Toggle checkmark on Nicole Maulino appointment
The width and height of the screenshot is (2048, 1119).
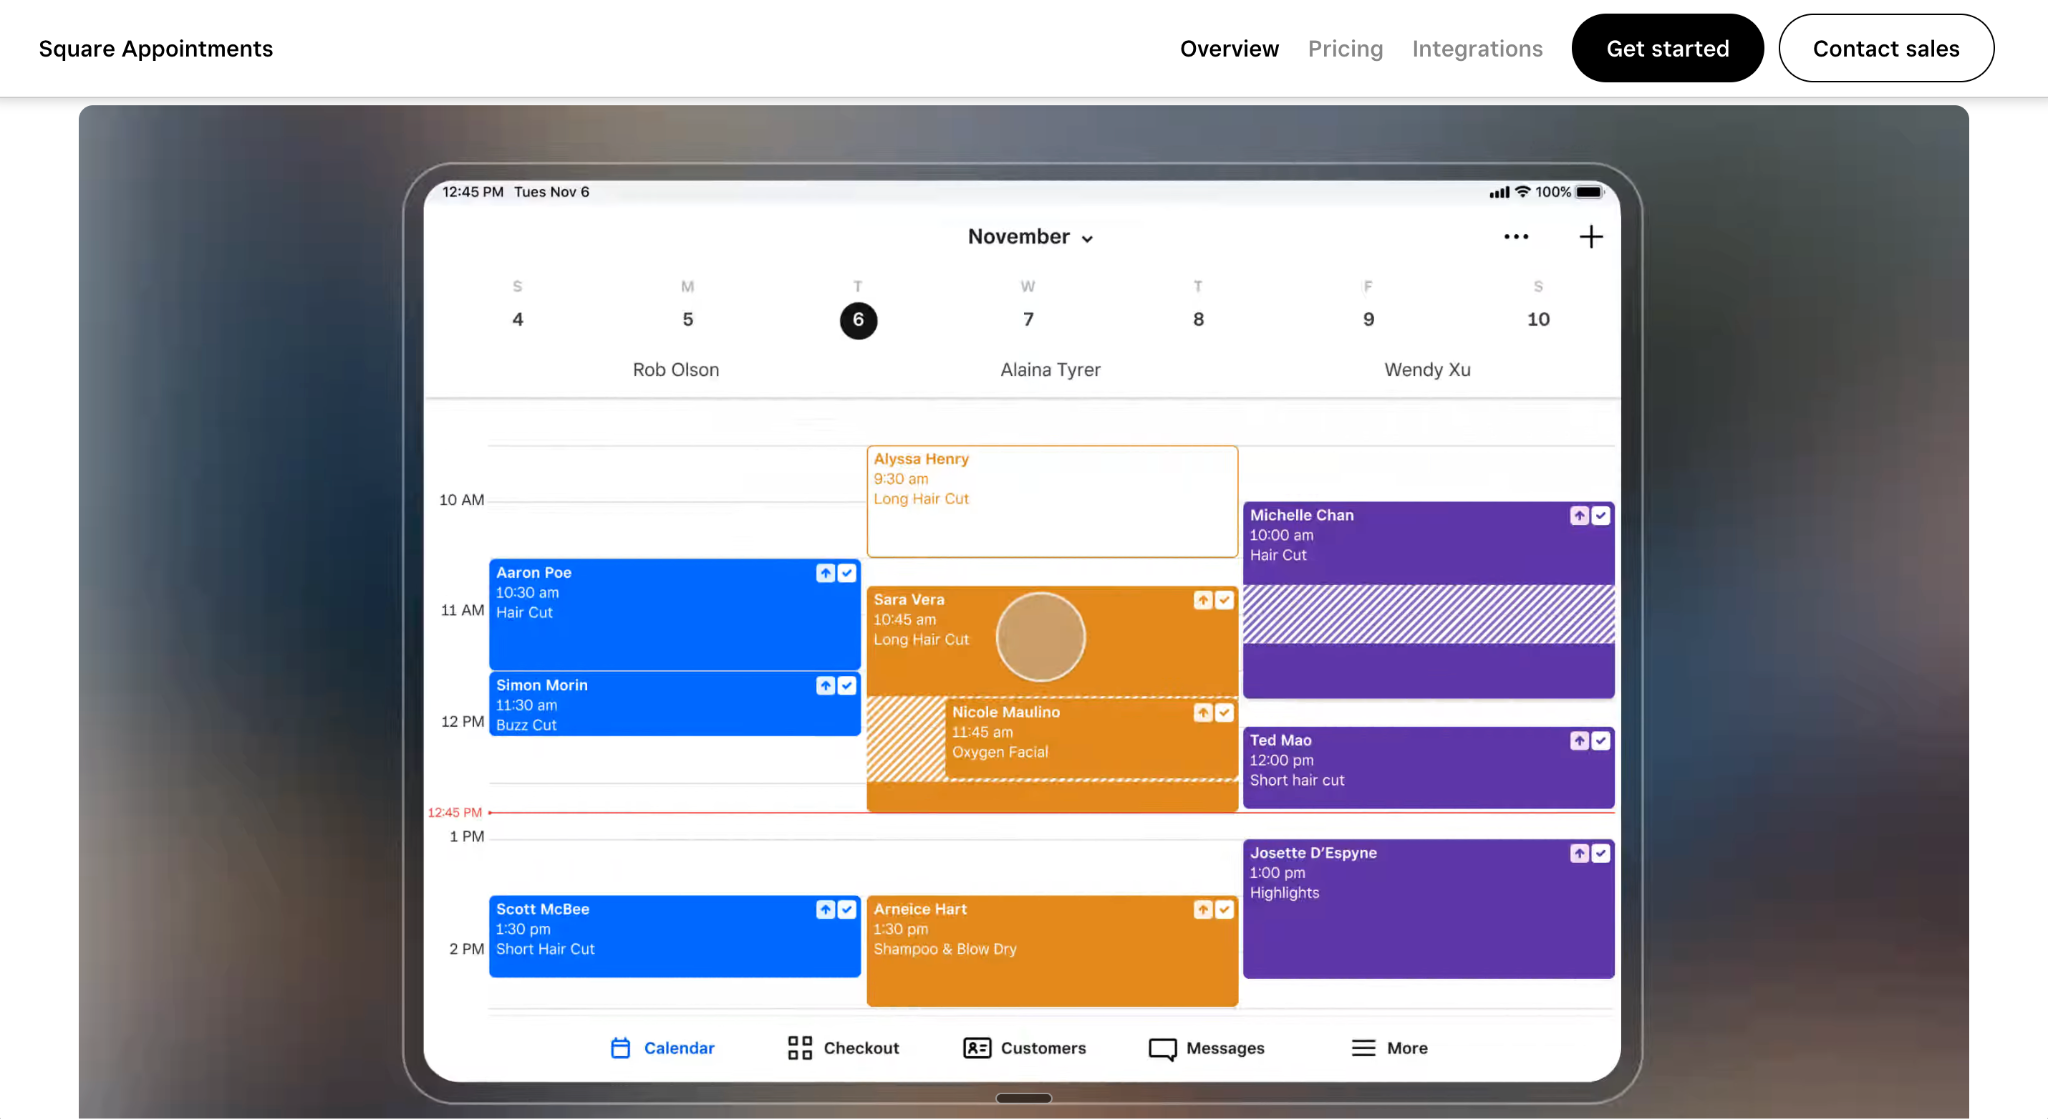1225,713
